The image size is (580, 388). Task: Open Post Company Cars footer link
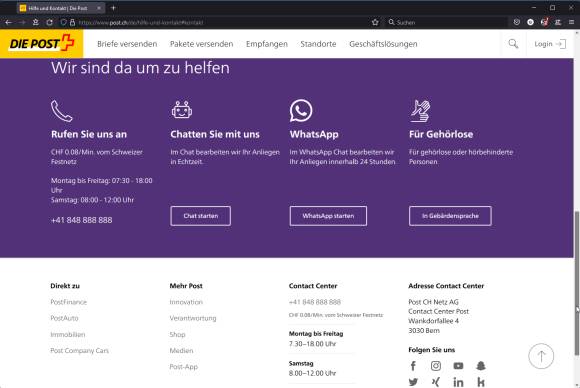click(80, 350)
